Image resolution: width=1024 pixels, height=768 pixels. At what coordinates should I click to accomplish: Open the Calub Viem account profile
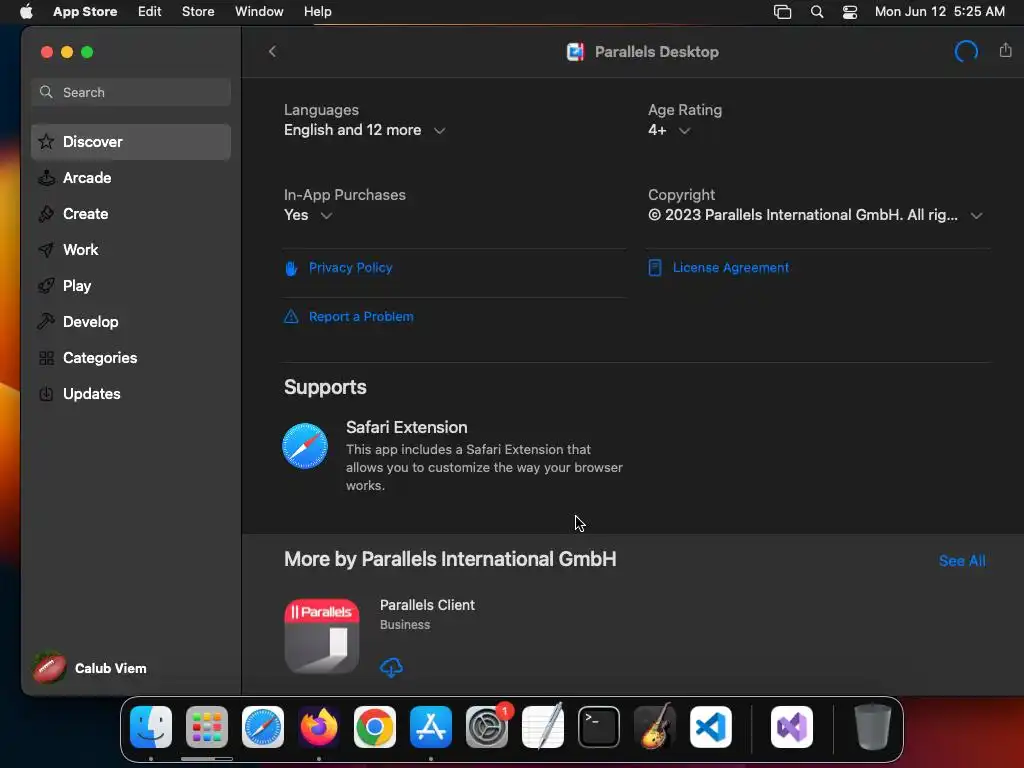pyautogui.click(x=91, y=668)
